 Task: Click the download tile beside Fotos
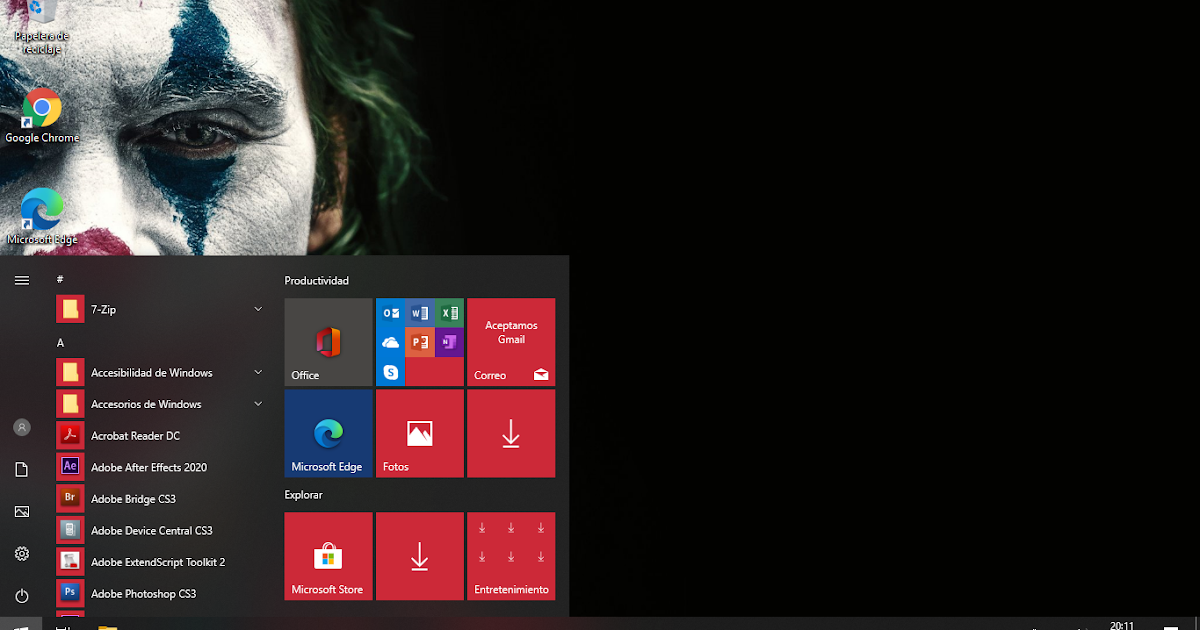[x=511, y=434]
